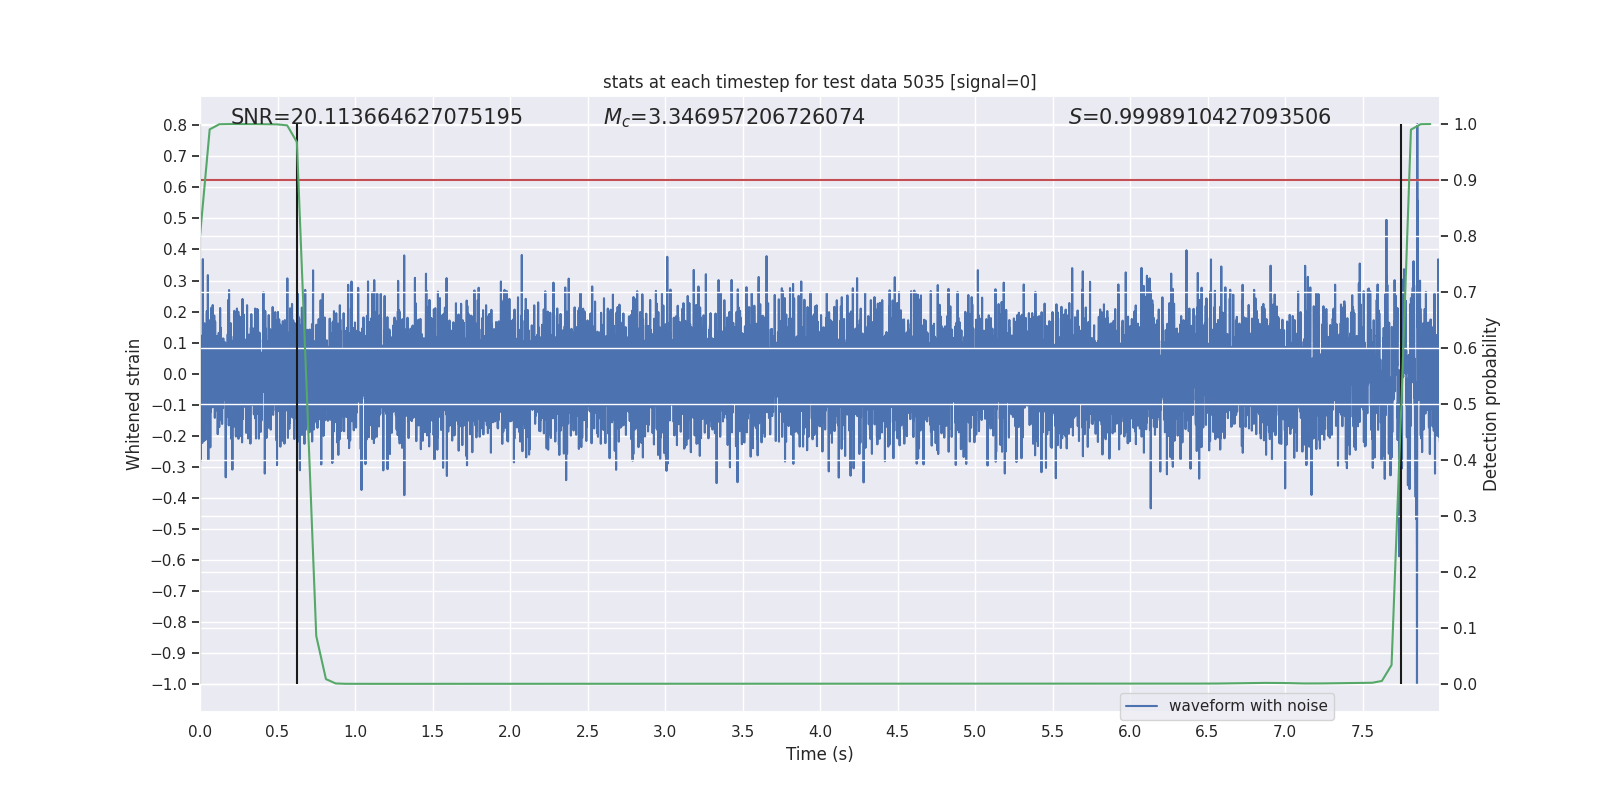Click the 0.8 tick on whitened strain axis
This screenshot has width=1600, height=800.
pyautogui.click(x=175, y=125)
